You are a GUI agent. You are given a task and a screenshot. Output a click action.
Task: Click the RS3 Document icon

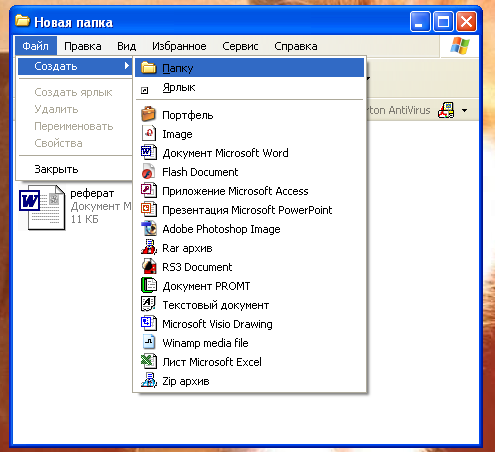(x=148, y=266)
